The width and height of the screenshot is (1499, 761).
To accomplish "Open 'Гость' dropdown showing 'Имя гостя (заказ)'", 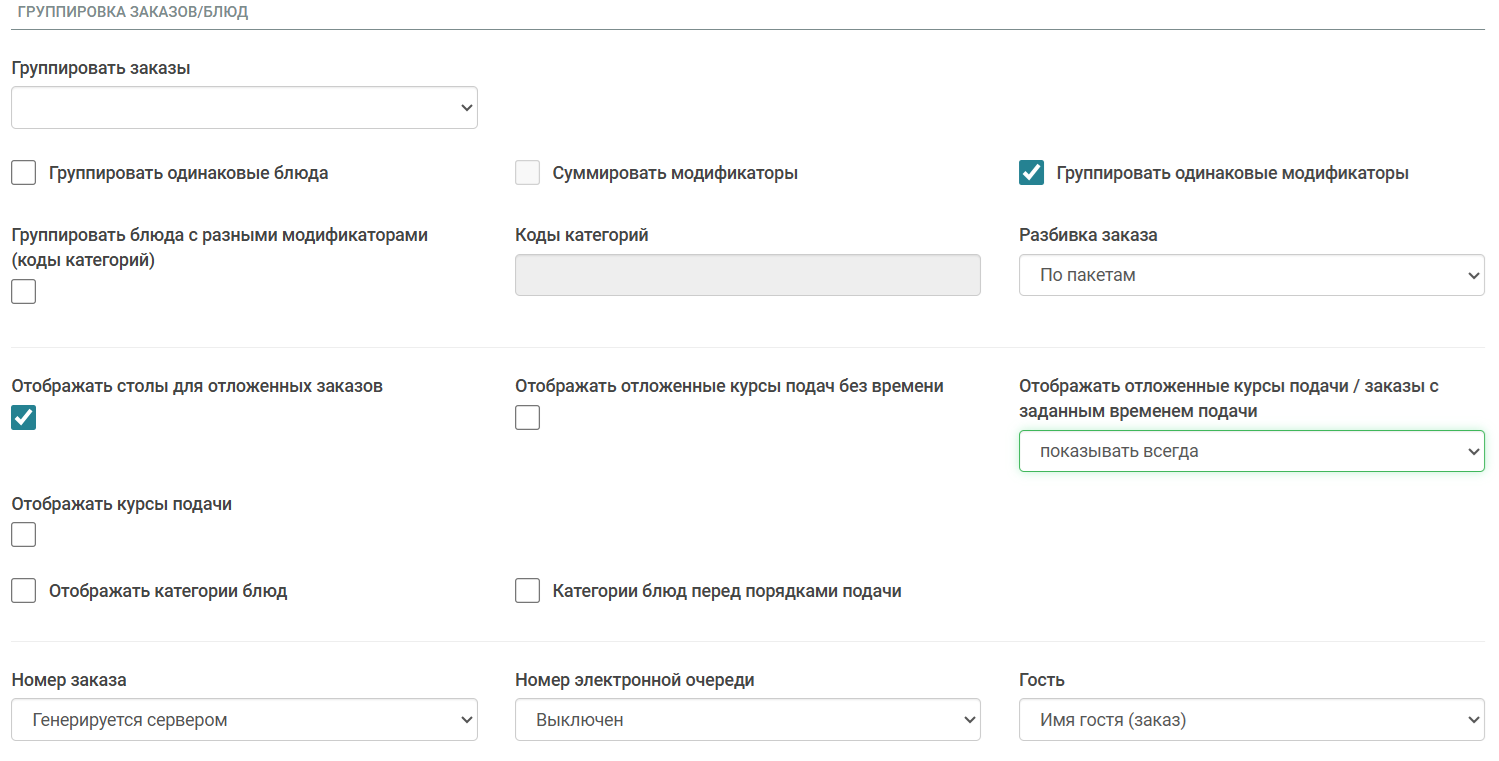I will pyautogui.click(x=1251, y=720).
